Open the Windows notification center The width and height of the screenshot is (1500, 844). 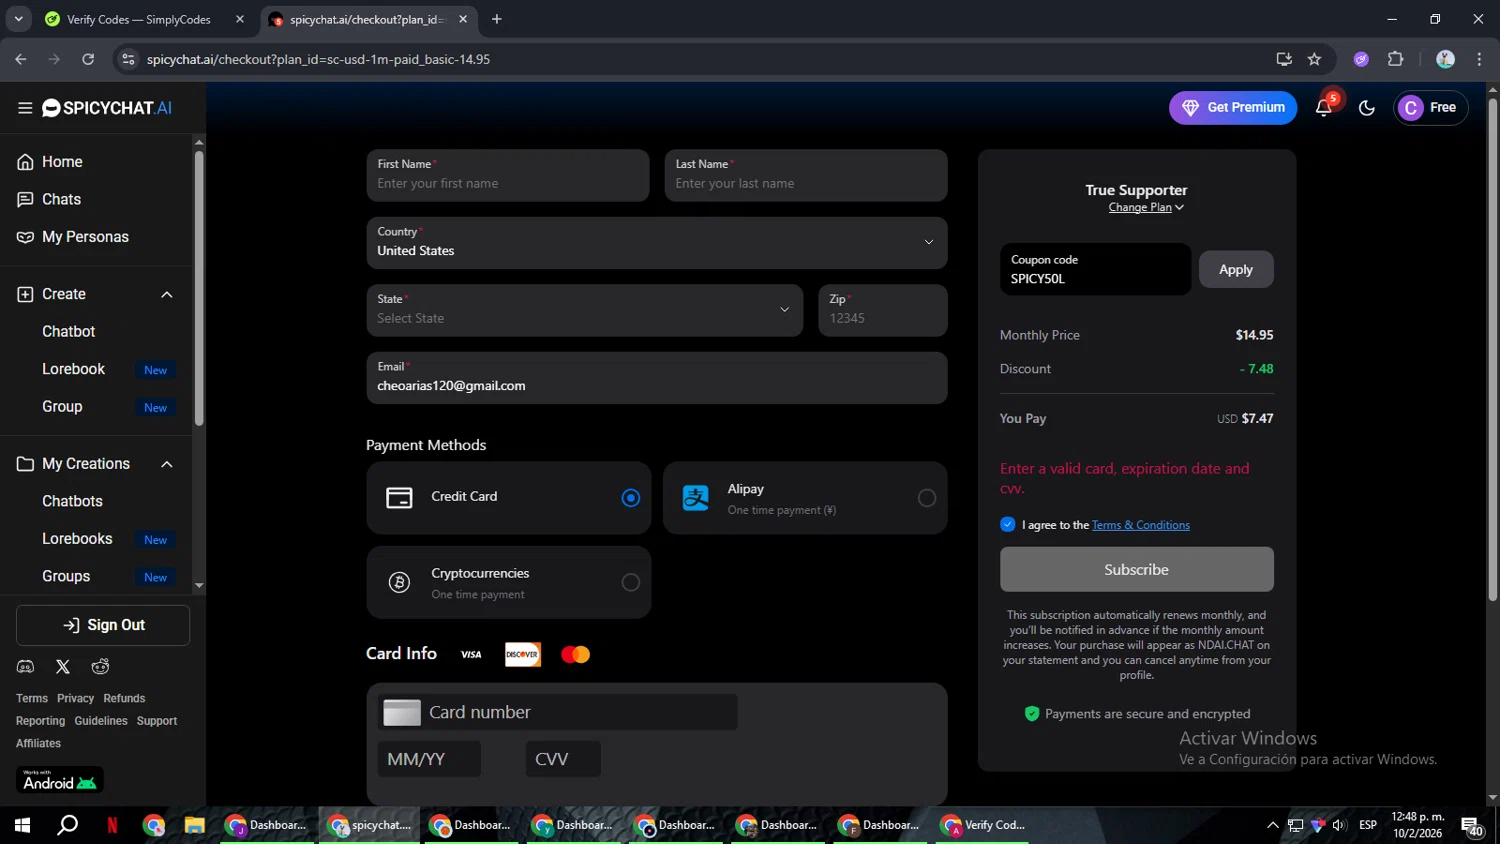click(1472, 826)
